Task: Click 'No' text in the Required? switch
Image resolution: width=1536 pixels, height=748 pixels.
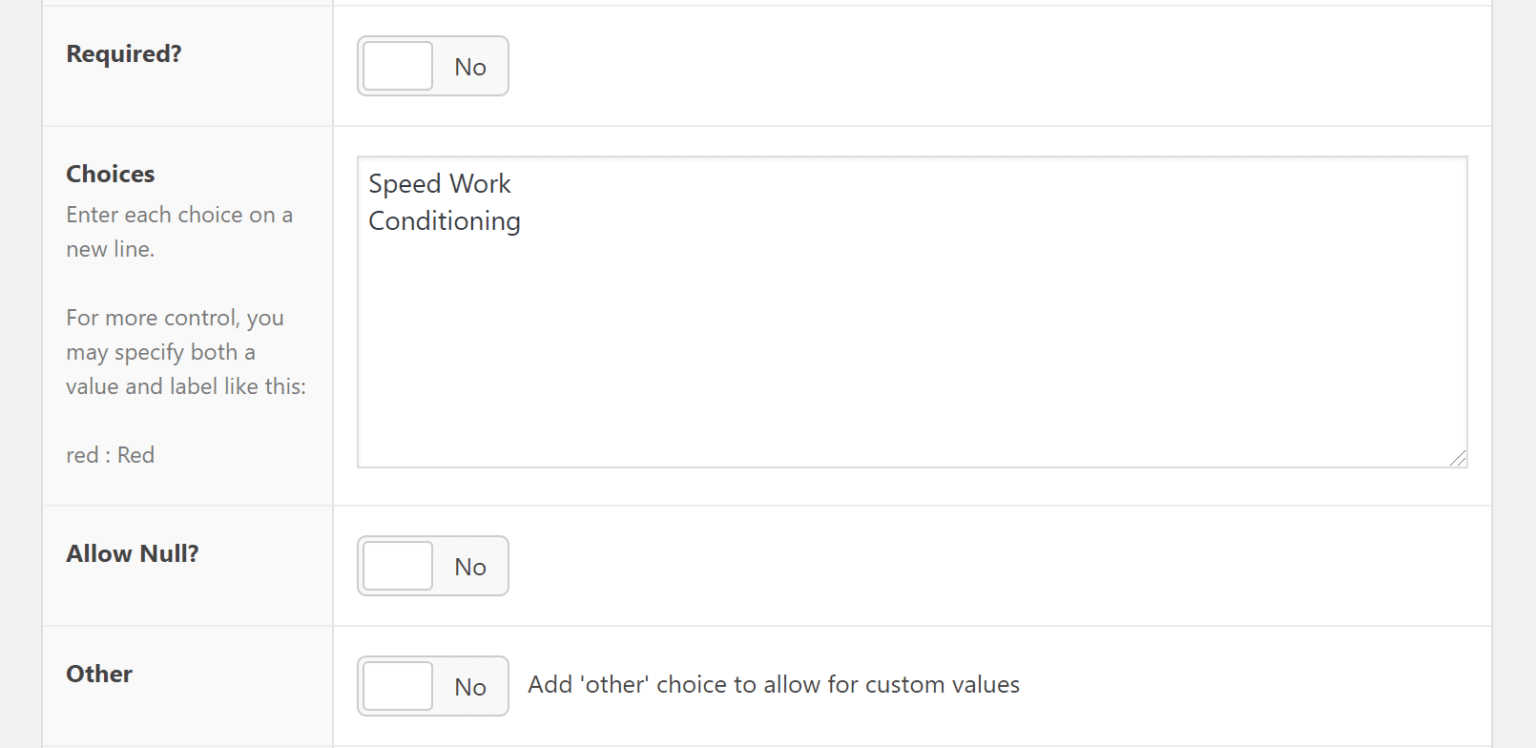Action: pos(470,67)
